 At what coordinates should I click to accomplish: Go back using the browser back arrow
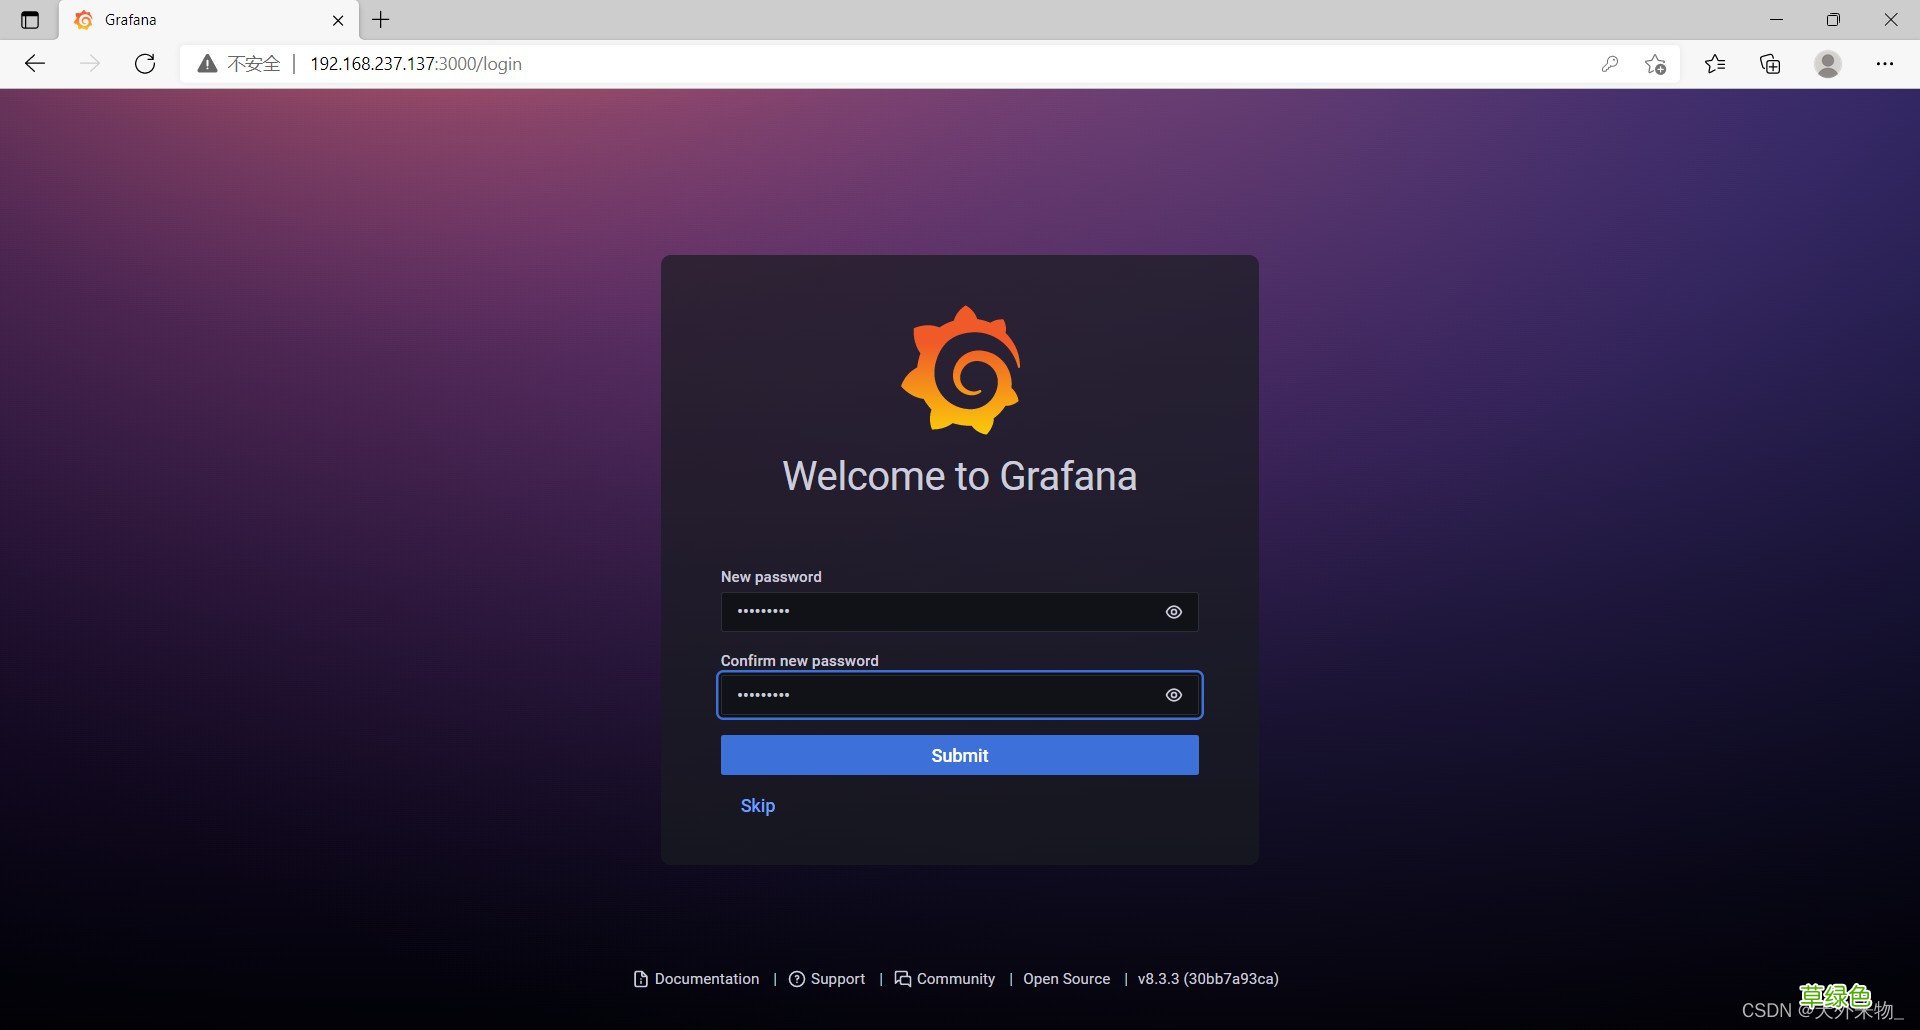[x=35, y=64]
